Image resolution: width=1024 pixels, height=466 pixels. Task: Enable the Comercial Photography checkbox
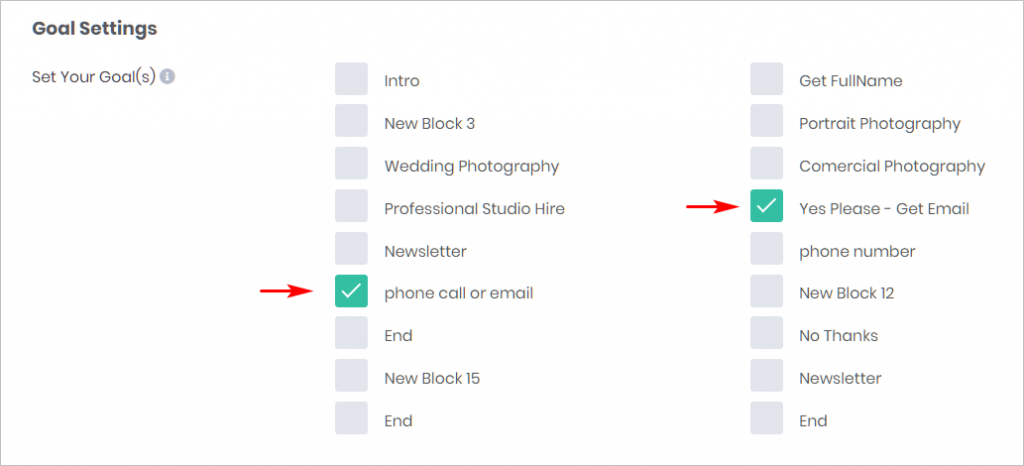pyautogui.click(x=767, y=164)
